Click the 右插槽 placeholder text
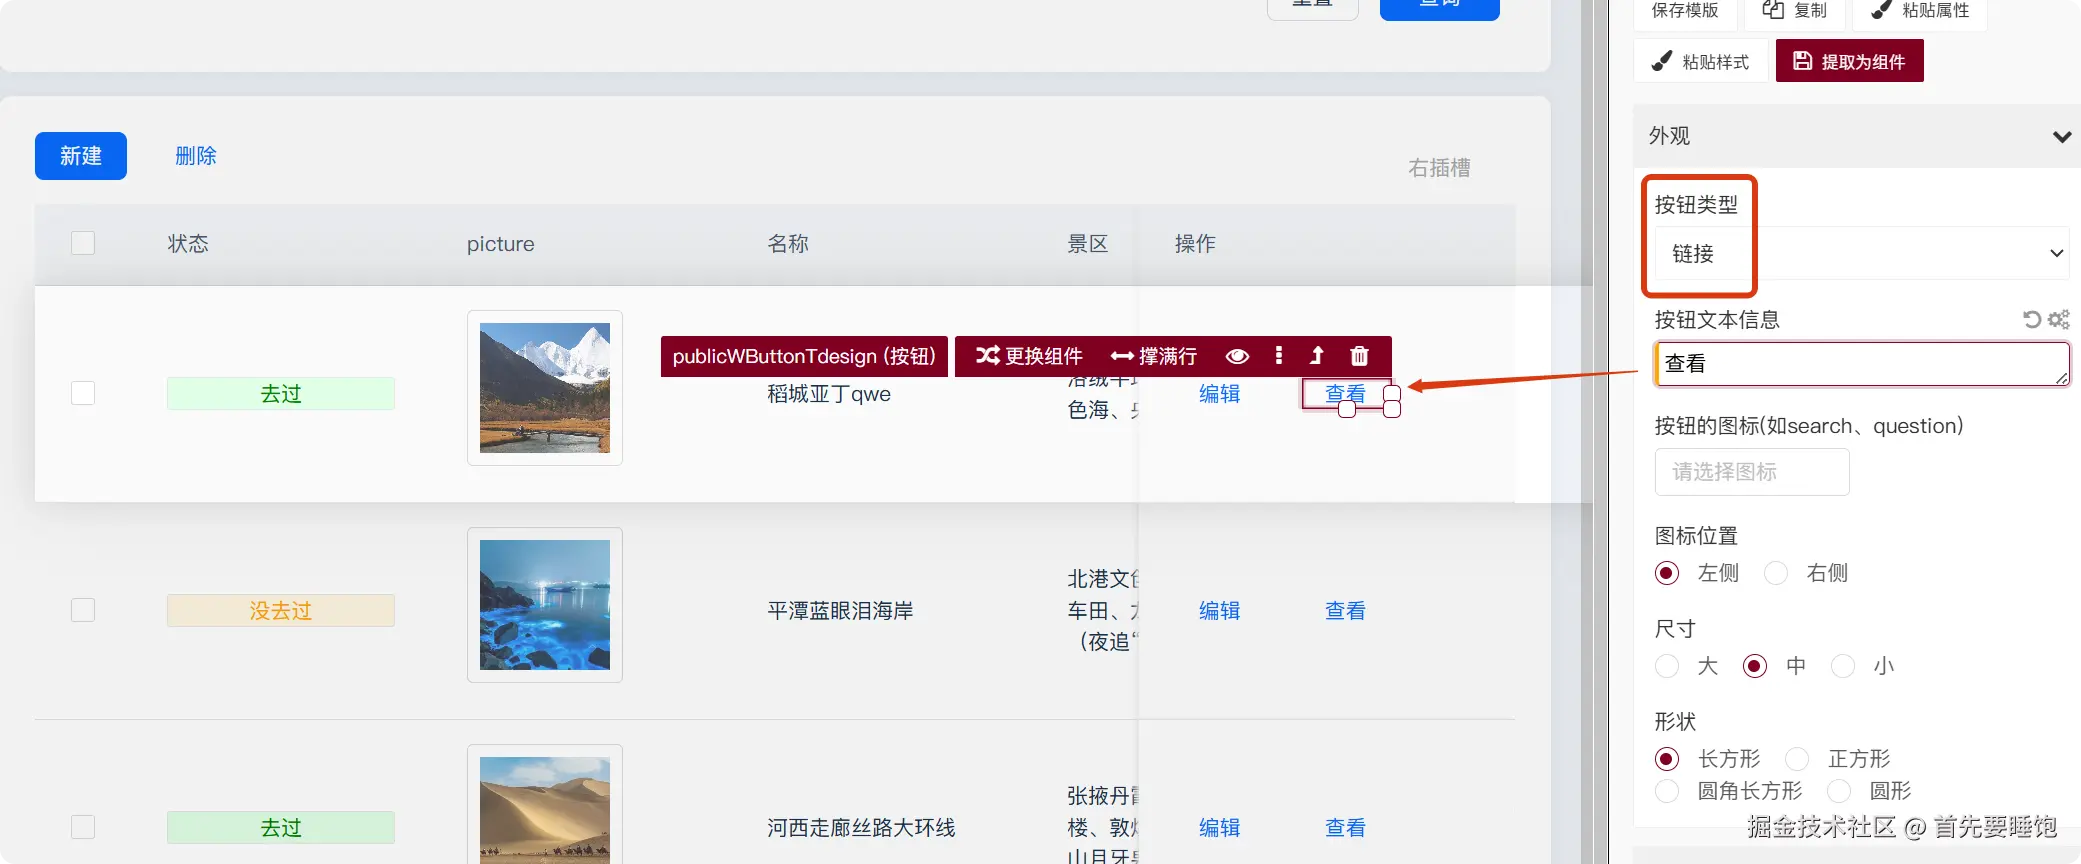2081x864 pixels. point(1439,168)
